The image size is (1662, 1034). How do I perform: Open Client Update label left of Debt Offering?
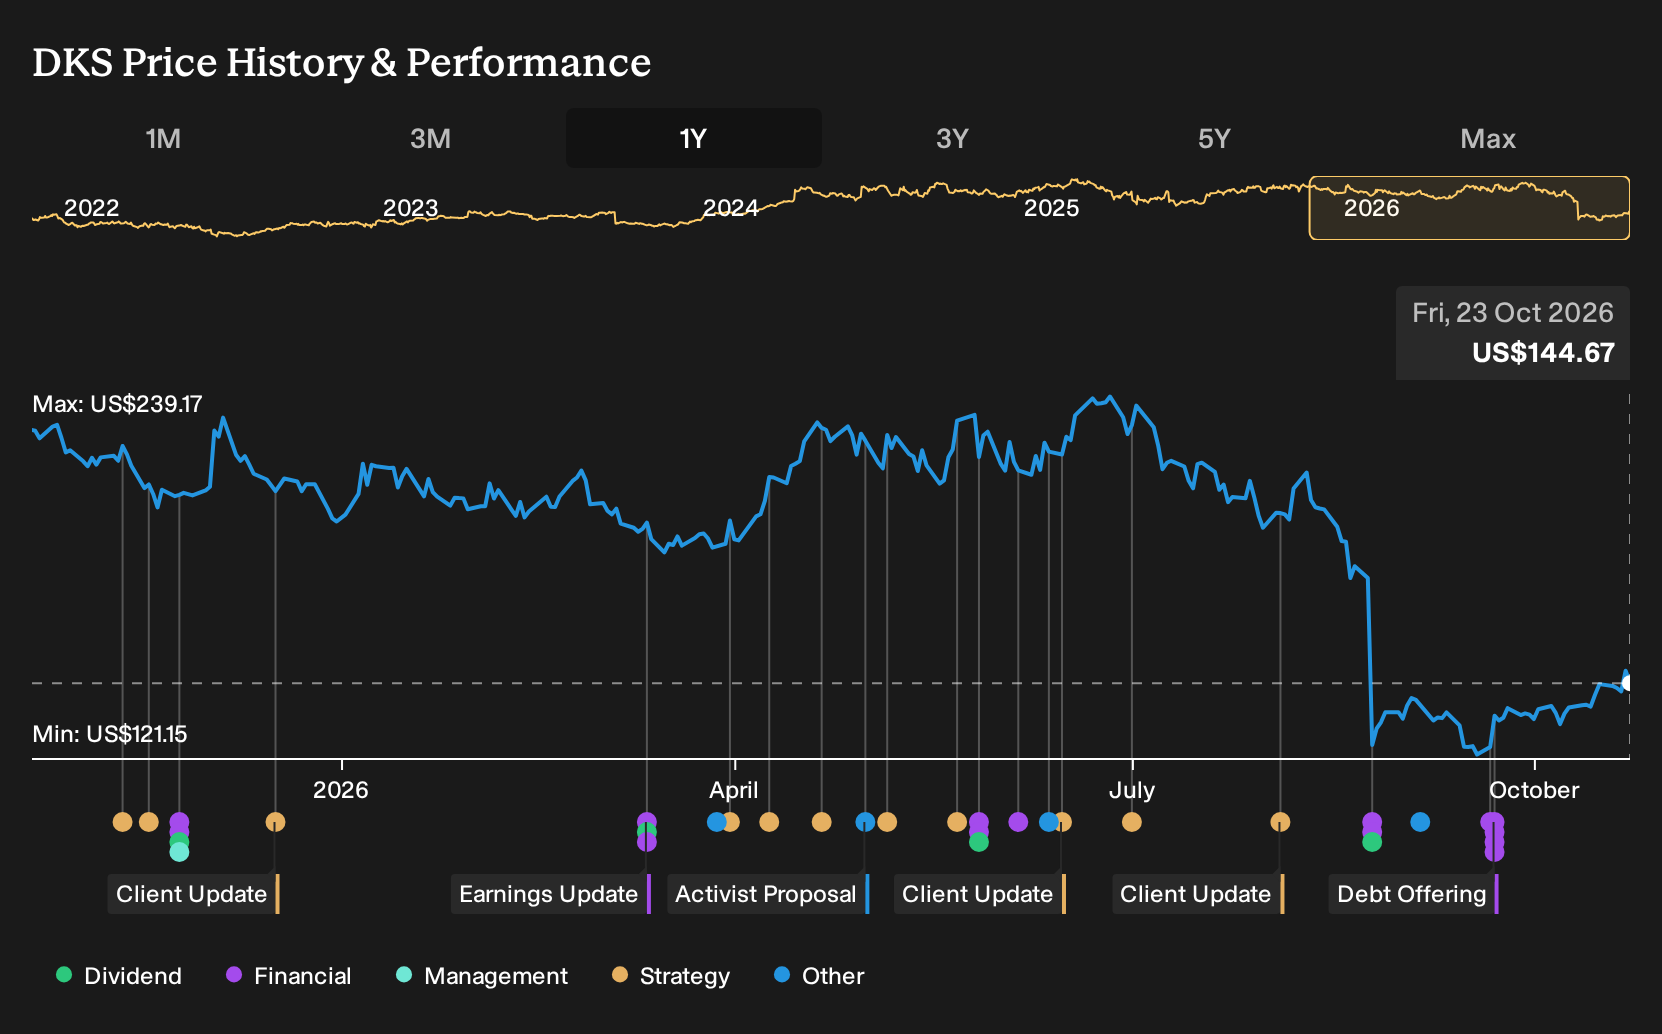pos(1198,894)
